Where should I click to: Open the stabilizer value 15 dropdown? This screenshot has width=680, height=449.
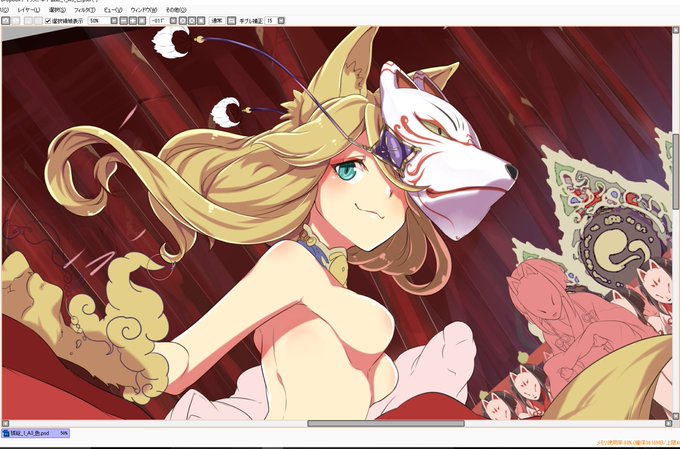[281, 20]
